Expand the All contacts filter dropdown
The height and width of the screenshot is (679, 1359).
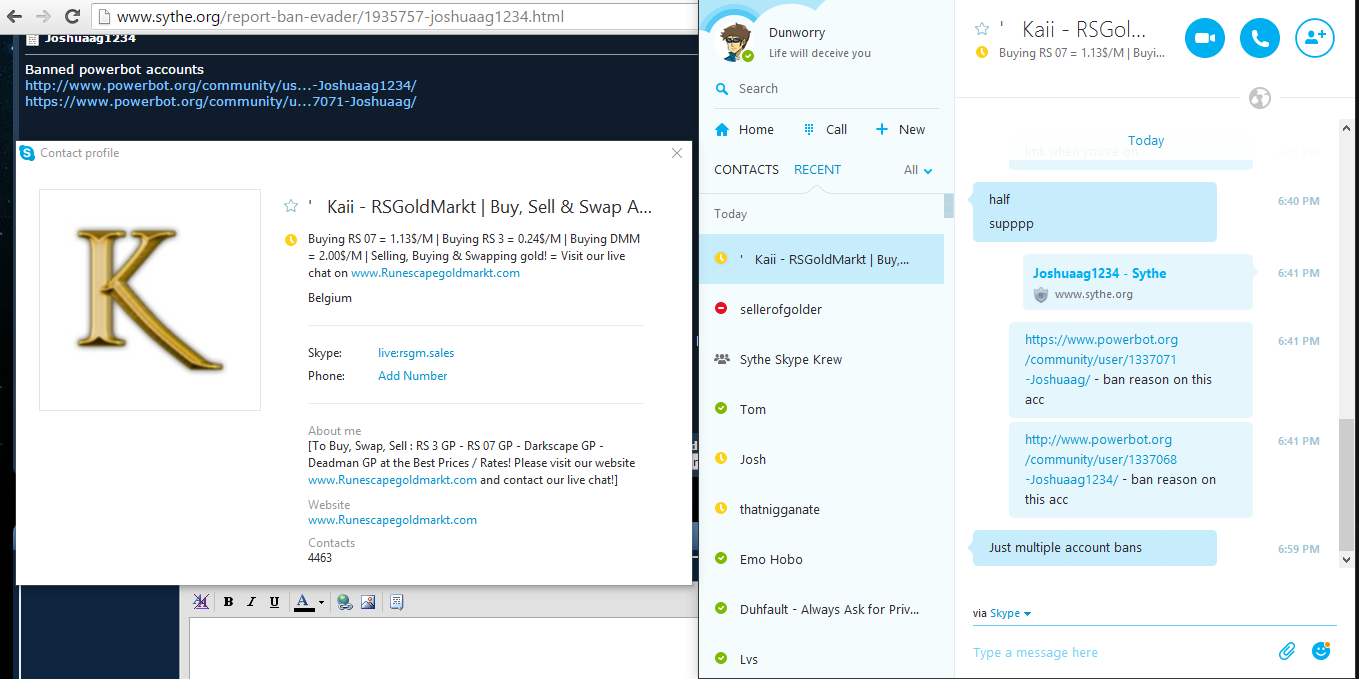point(918,170)
